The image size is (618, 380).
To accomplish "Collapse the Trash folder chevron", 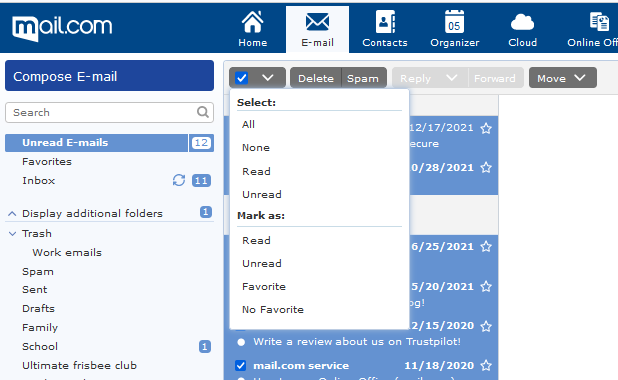I will click(12, 233).
